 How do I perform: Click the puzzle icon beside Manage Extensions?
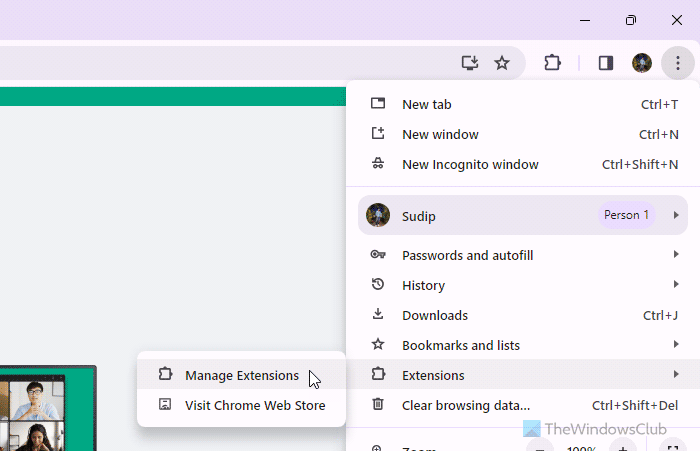165,374
